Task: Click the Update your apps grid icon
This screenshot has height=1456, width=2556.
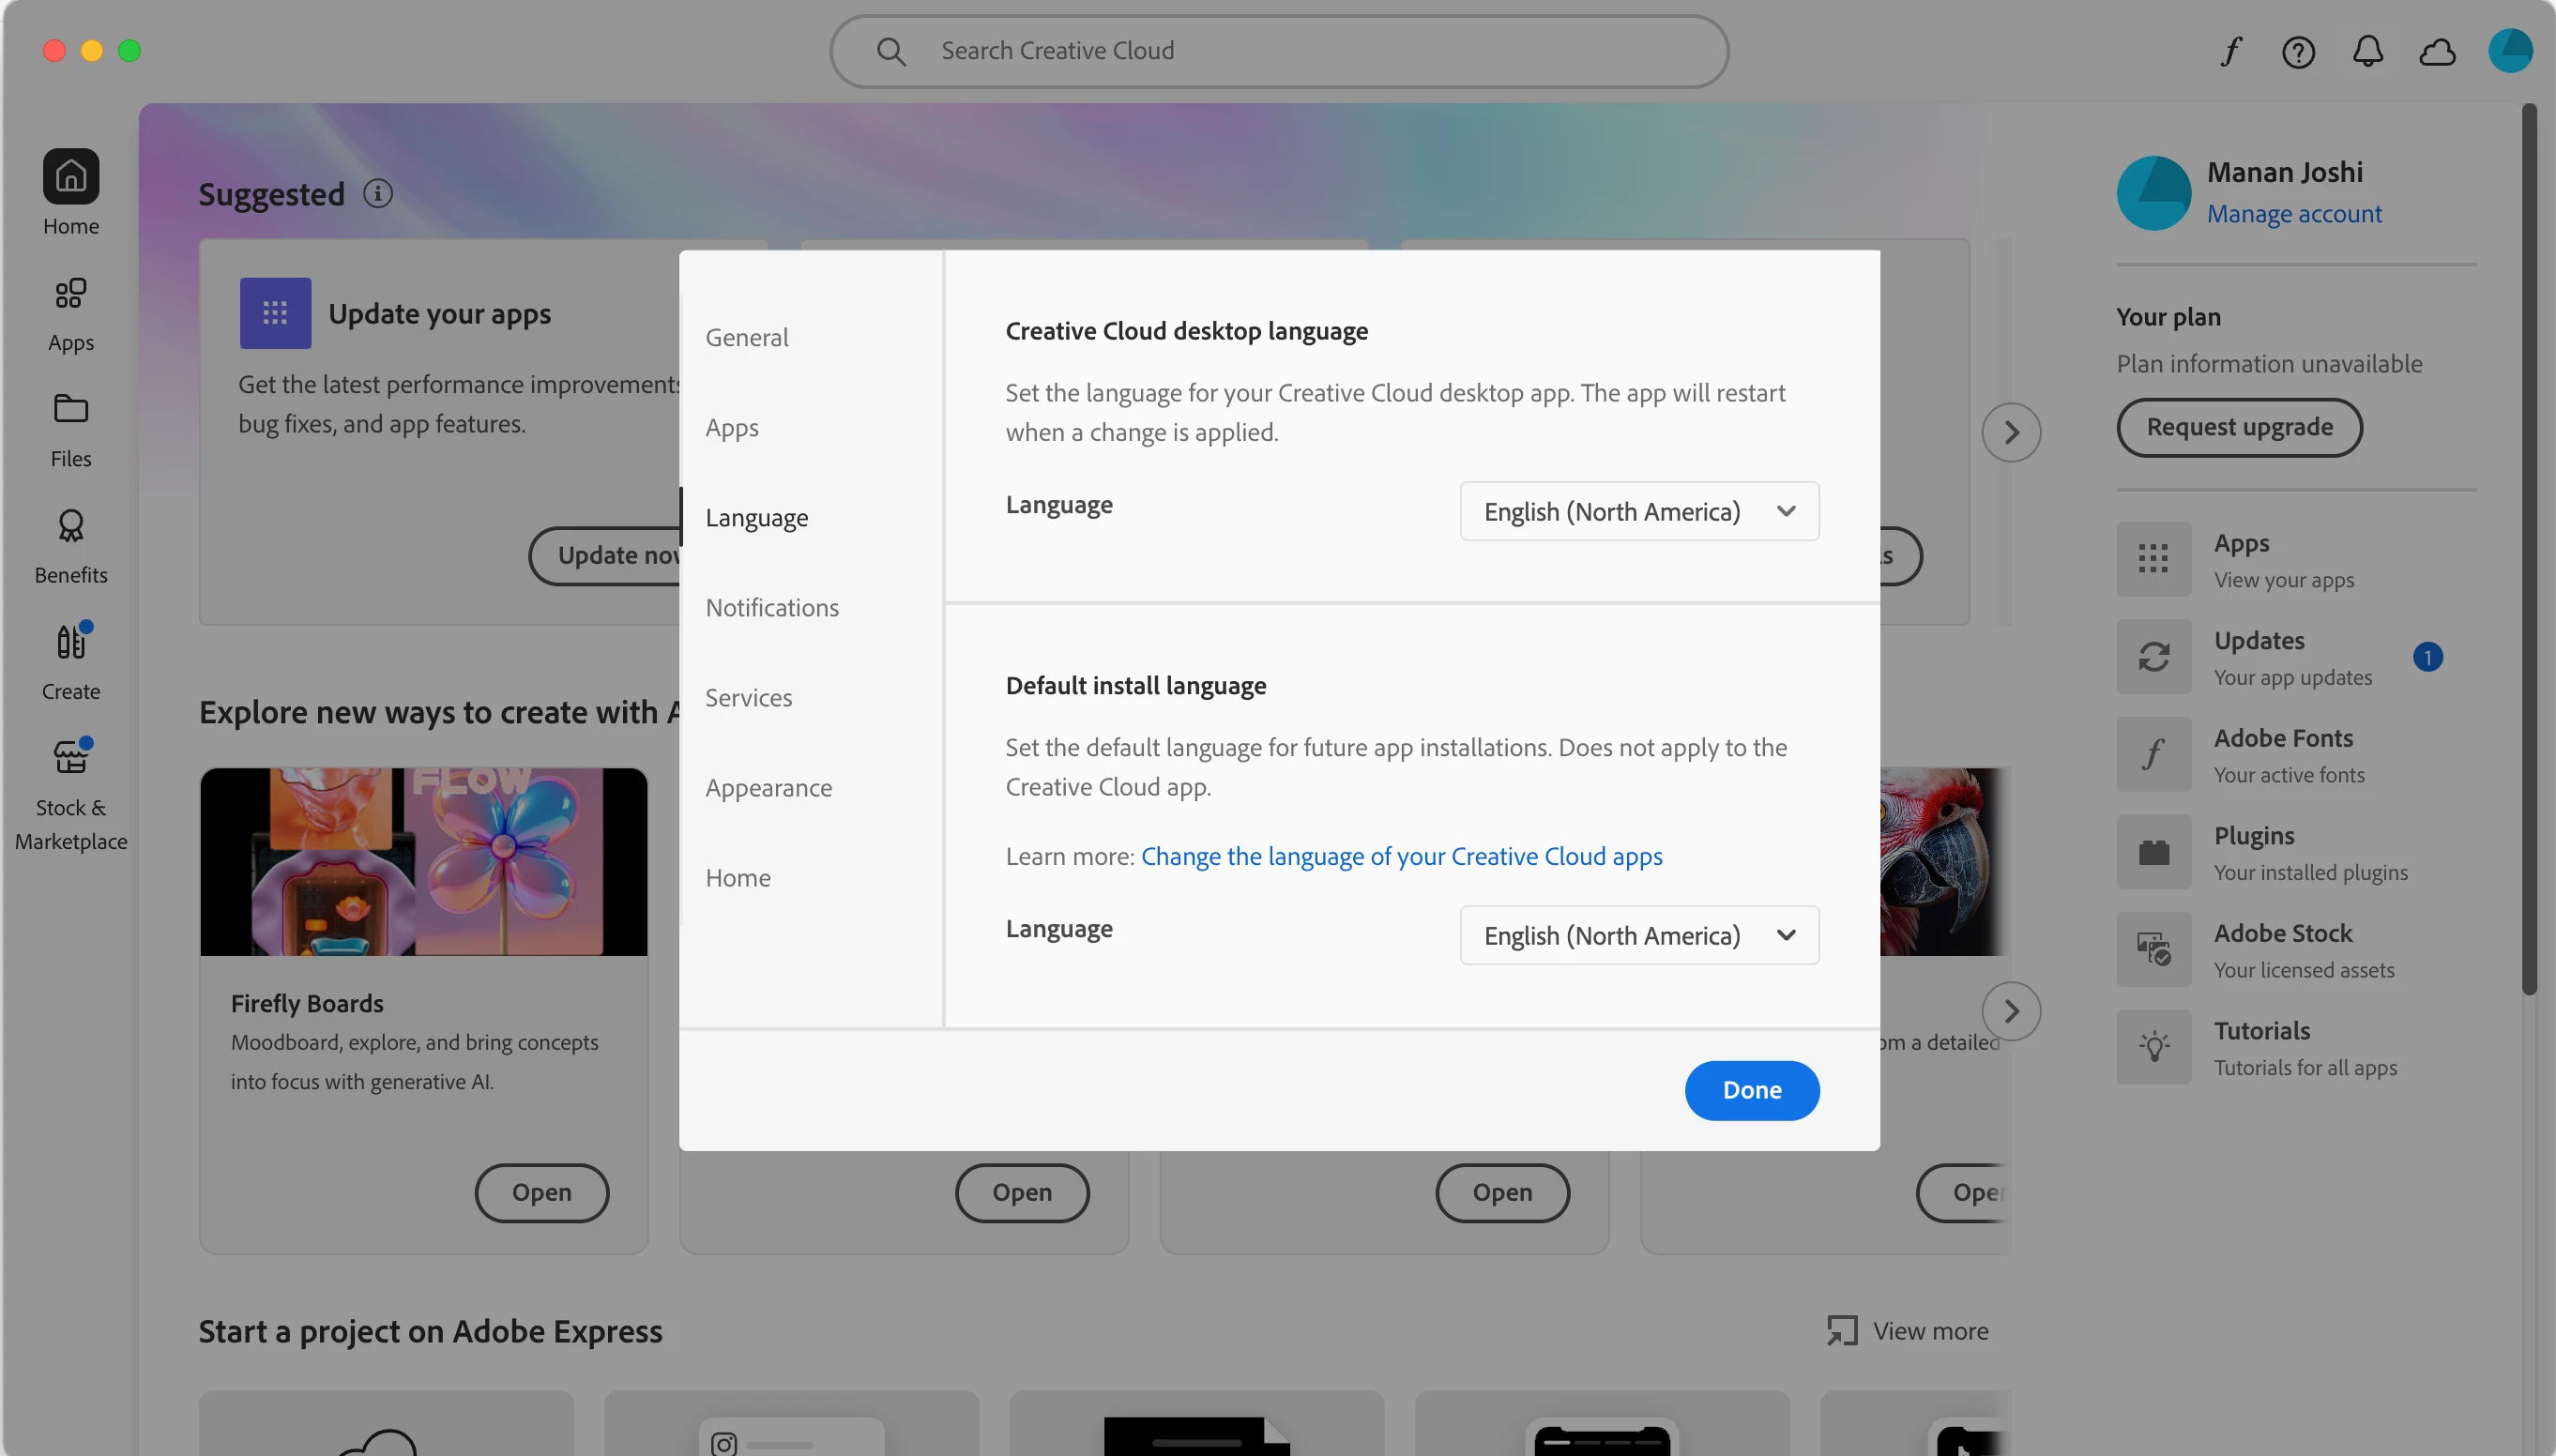Action: (275, 313)
